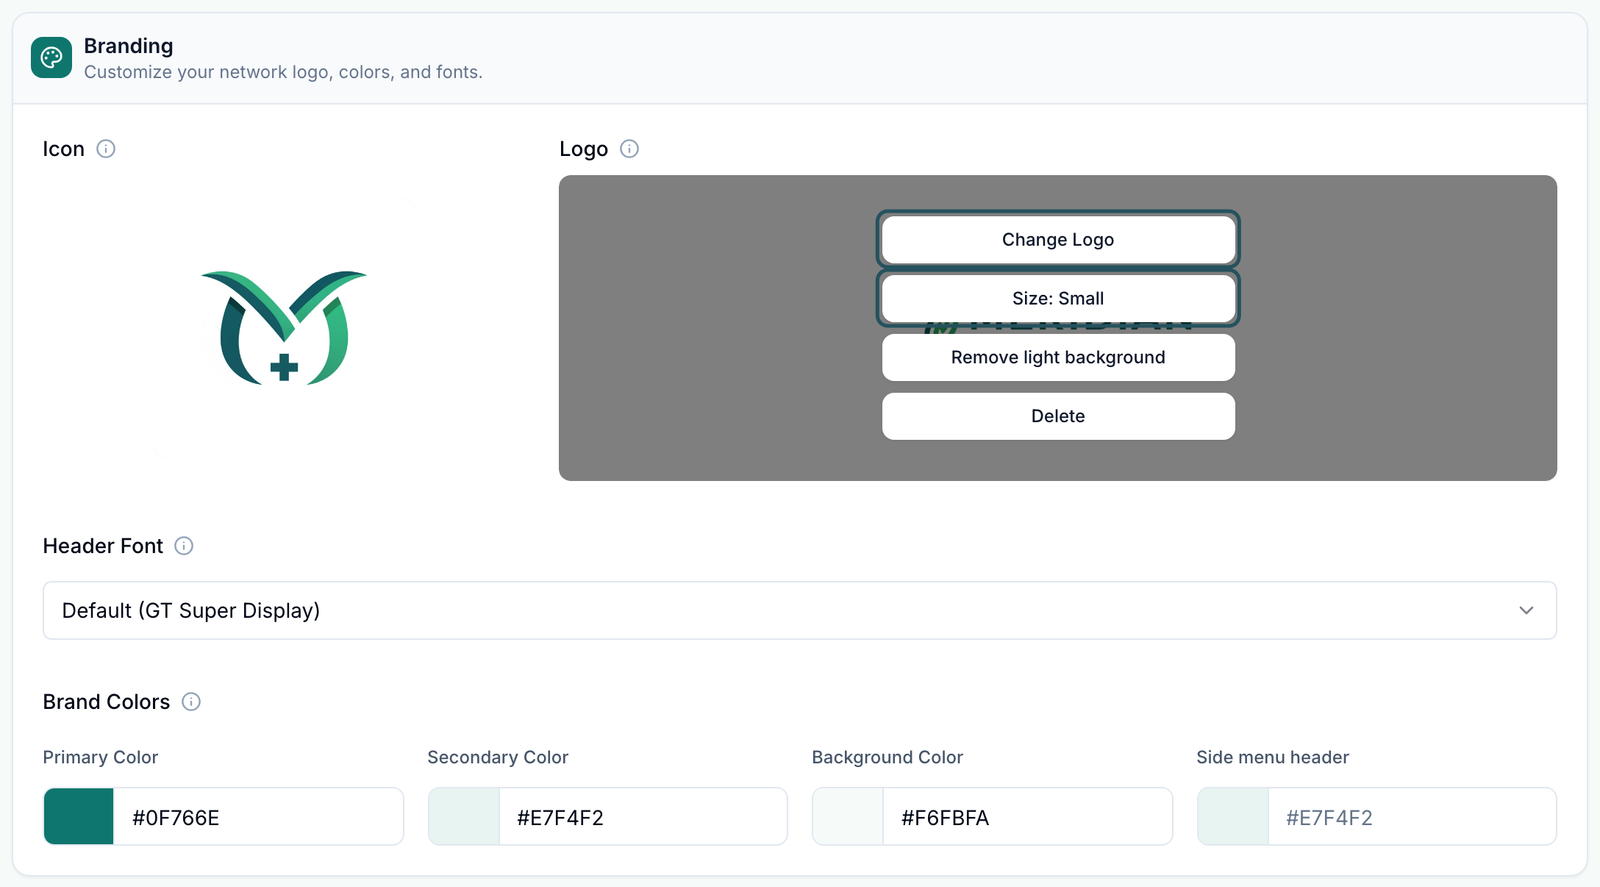Click the Side menu header label
This screenshot has width=1600, height=887.
[1273, 757]
